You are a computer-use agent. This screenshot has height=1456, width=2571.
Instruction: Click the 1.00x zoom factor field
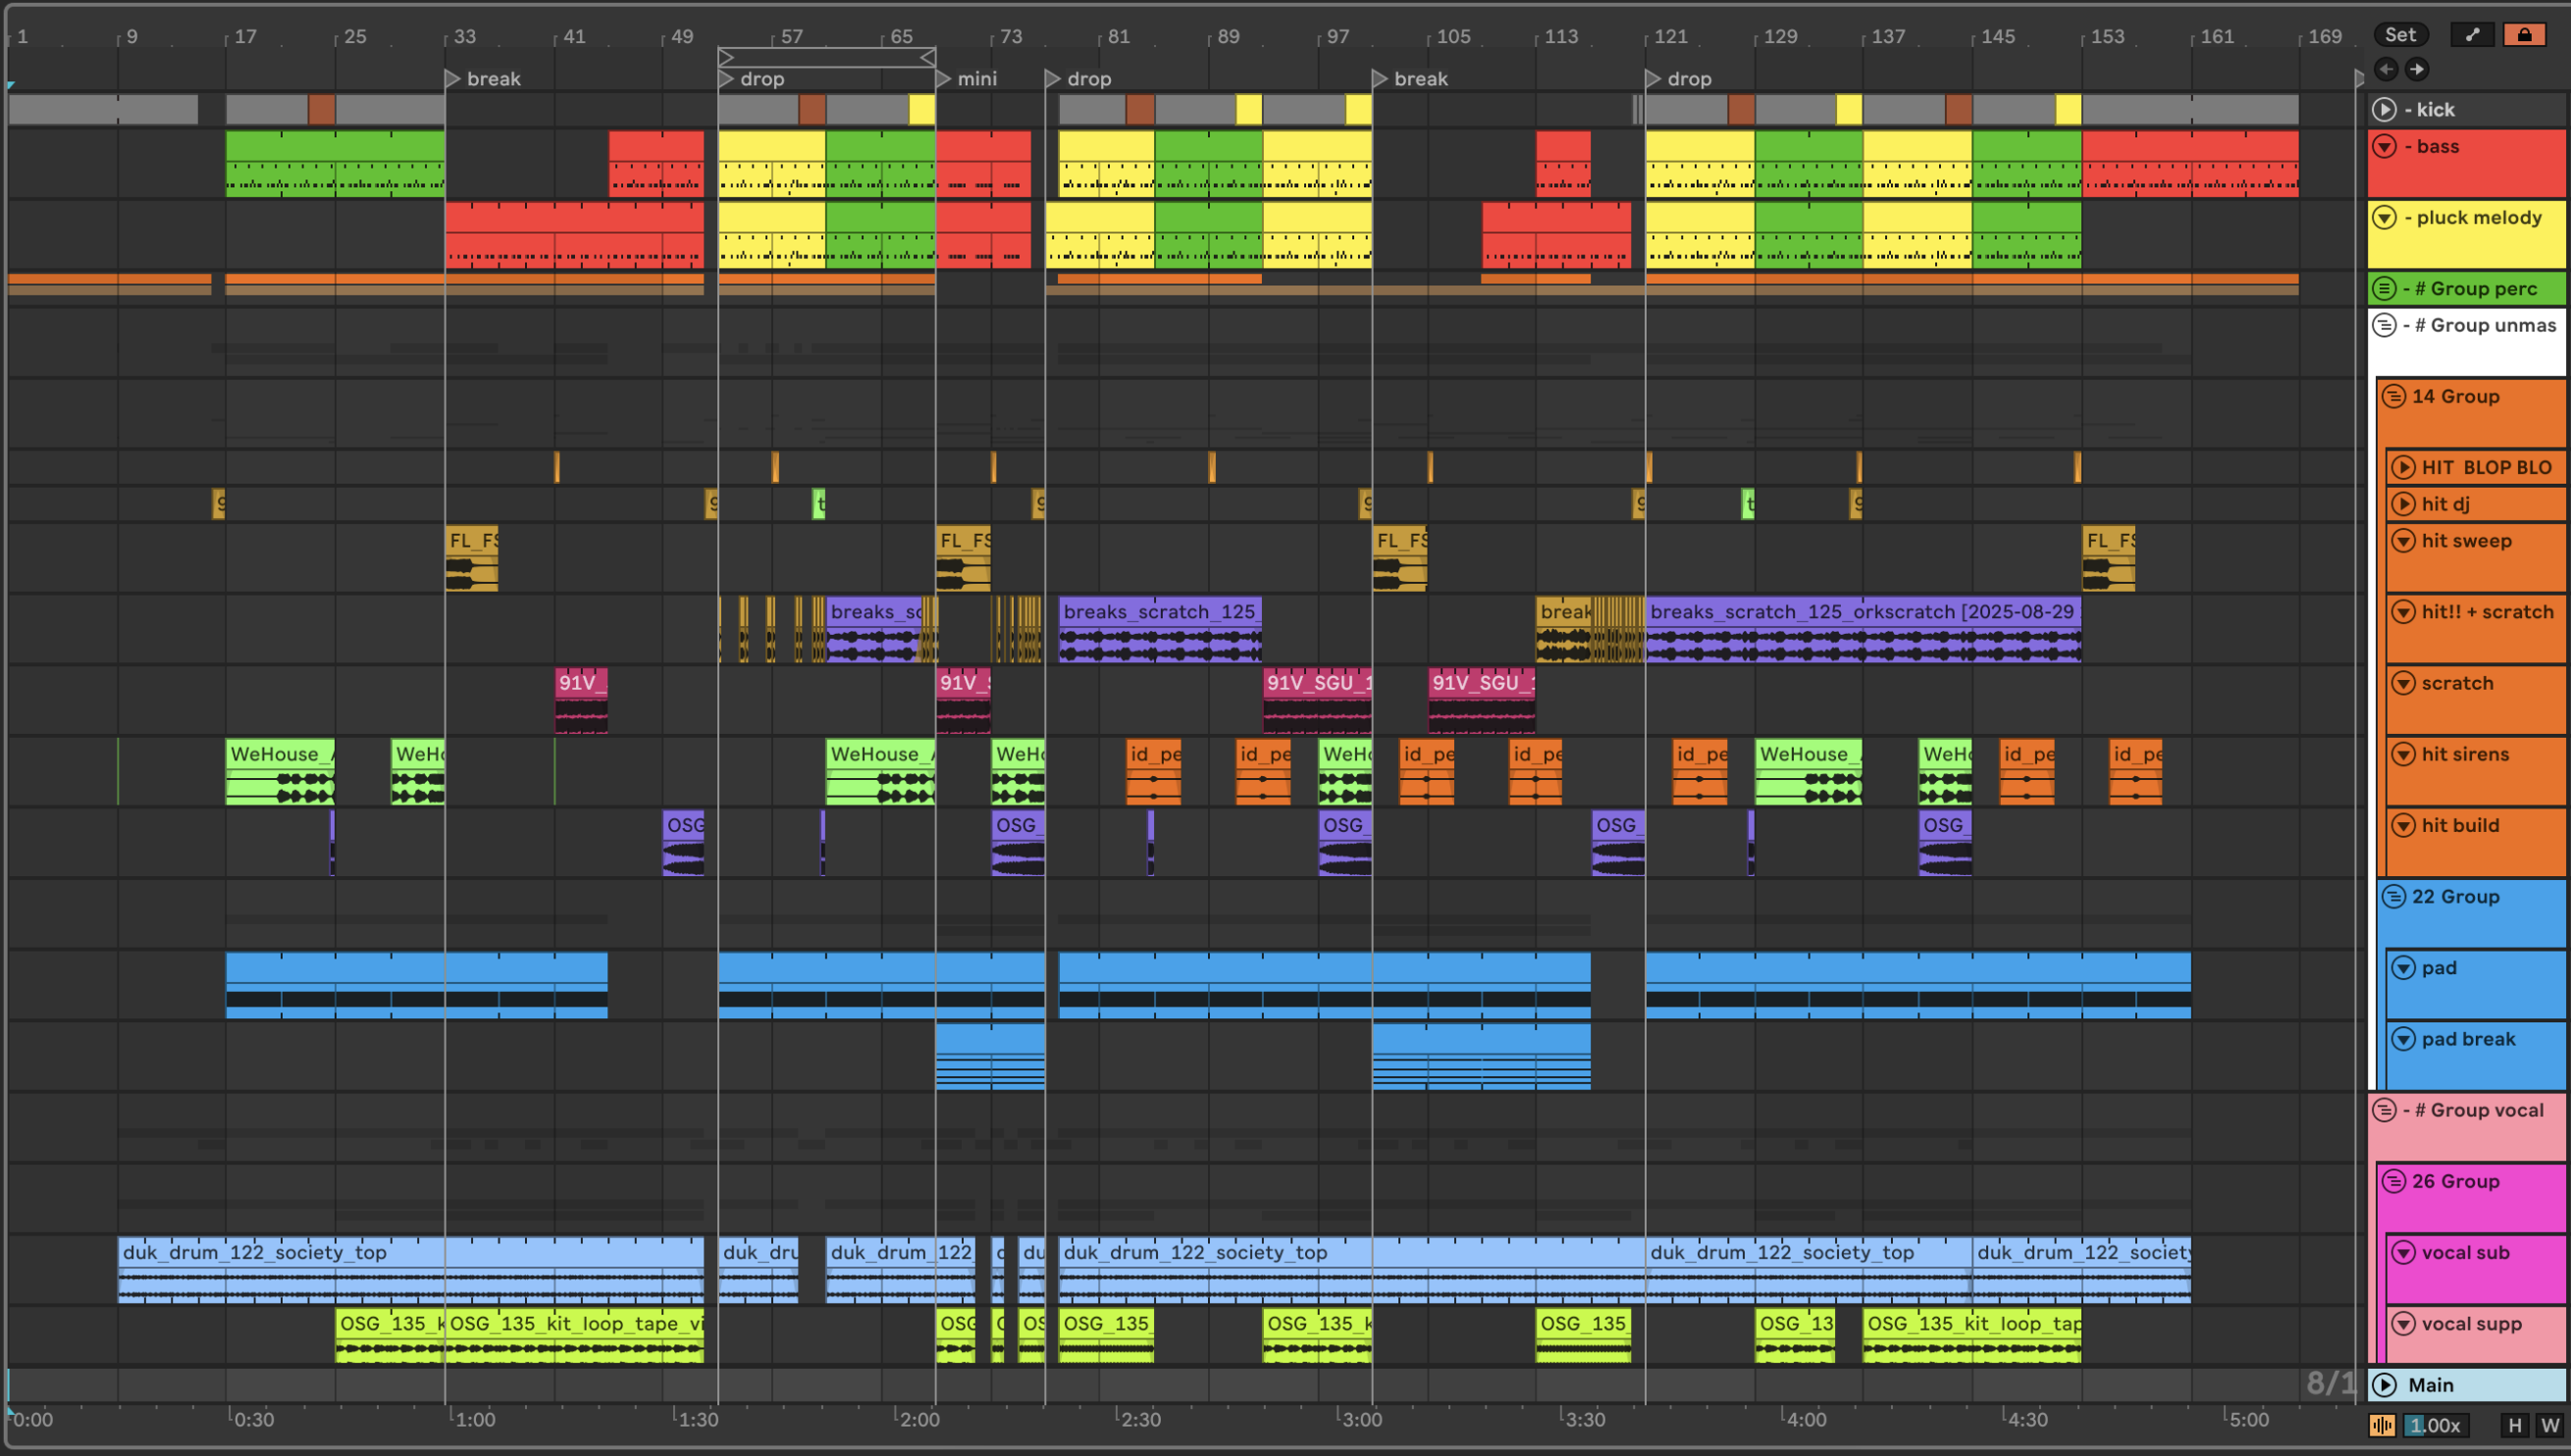pyautogui.click(x=2434, y=1425)
